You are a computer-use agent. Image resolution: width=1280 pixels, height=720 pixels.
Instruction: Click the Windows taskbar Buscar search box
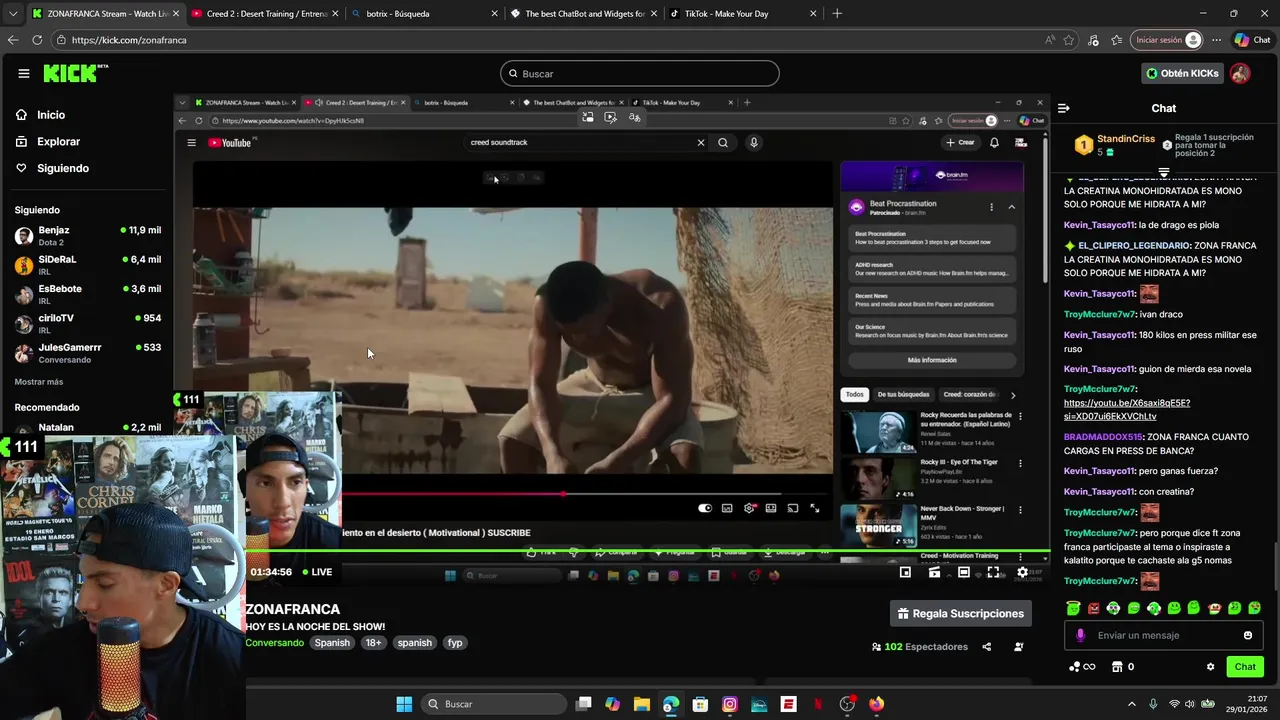pyautogui.click(x=492, y=704)
